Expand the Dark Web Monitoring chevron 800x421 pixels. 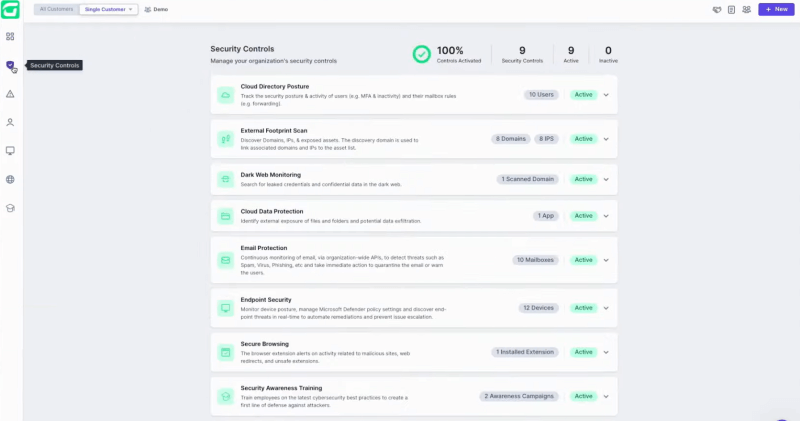pyautogui.click(x=606, y=179)
